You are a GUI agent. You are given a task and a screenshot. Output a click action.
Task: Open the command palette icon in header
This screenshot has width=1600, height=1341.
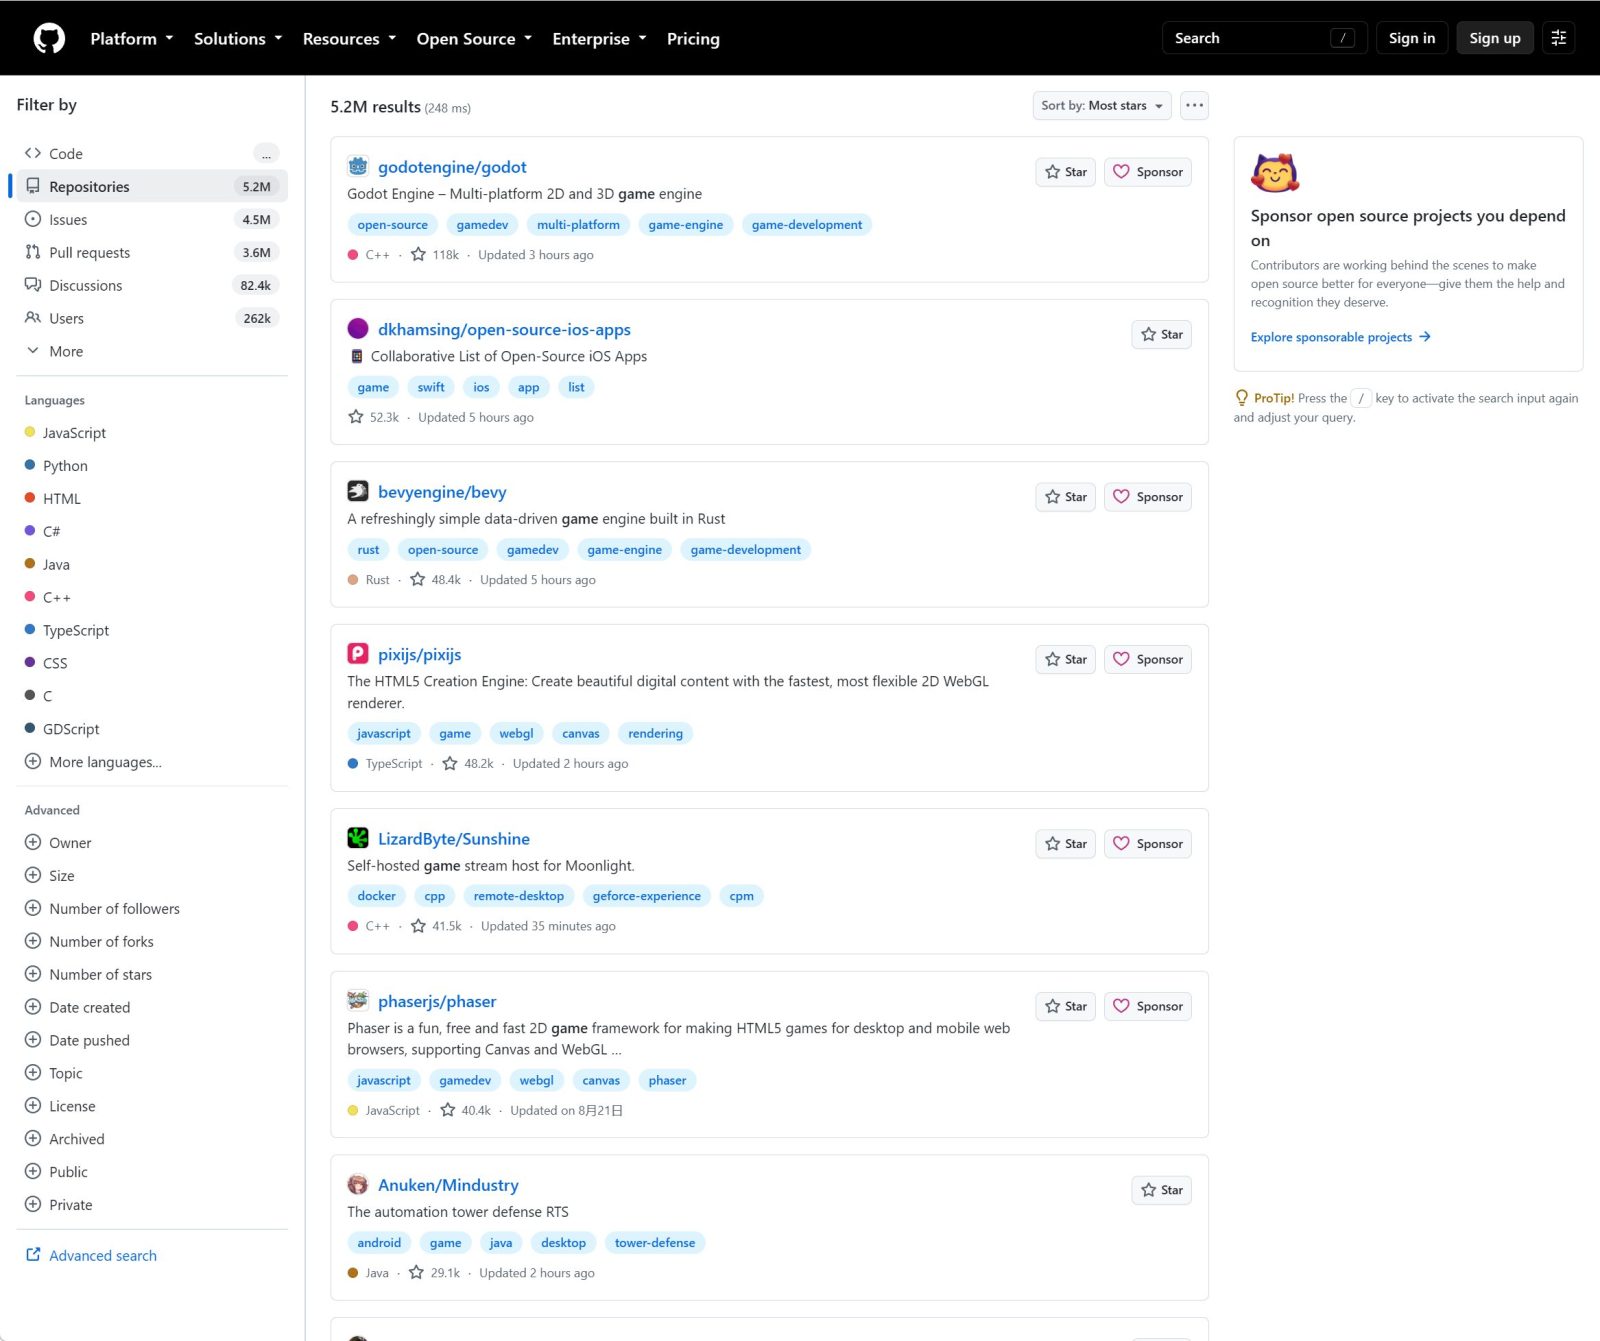1558,38
